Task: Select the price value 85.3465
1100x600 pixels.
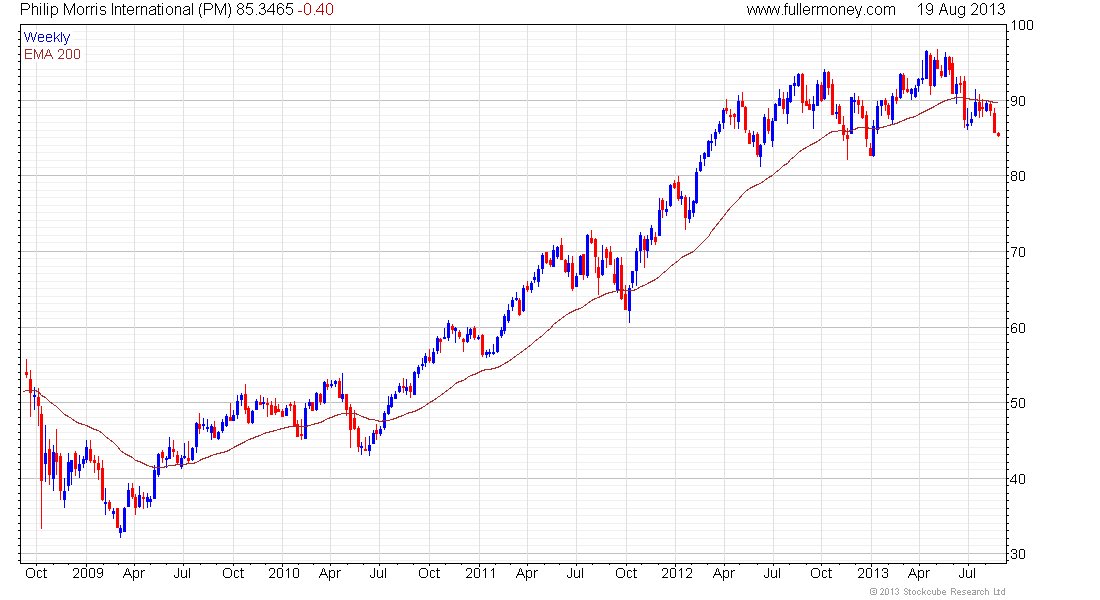Action: 264,10
